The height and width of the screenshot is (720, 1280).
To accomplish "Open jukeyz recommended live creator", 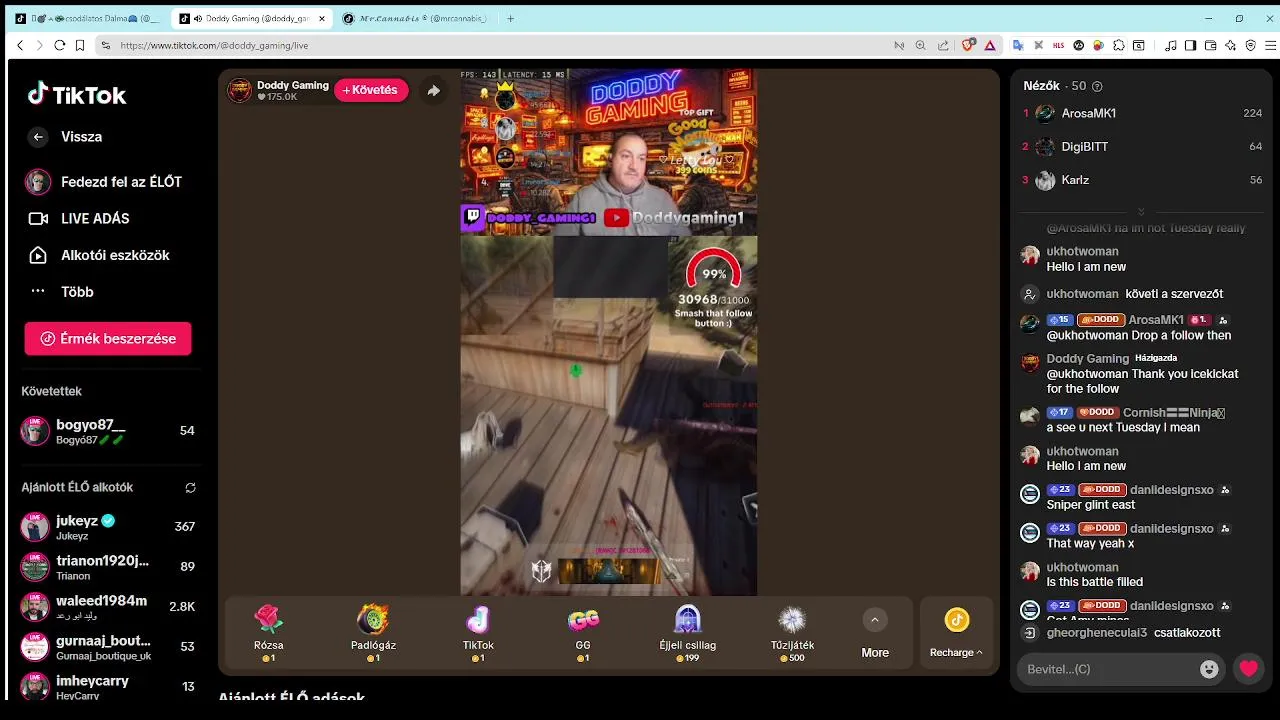I will [108, 527].
